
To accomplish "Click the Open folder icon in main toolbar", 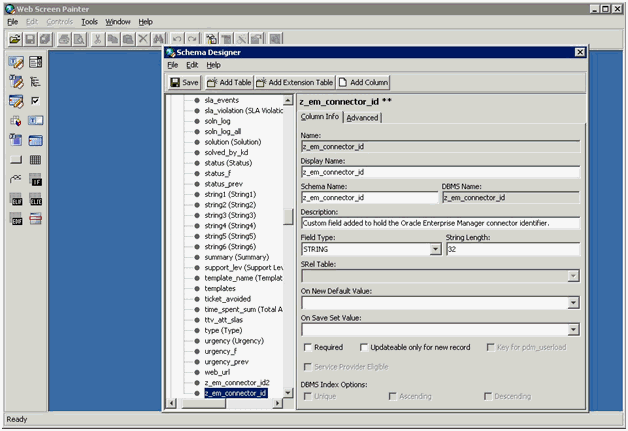I will tap(15, 39).
